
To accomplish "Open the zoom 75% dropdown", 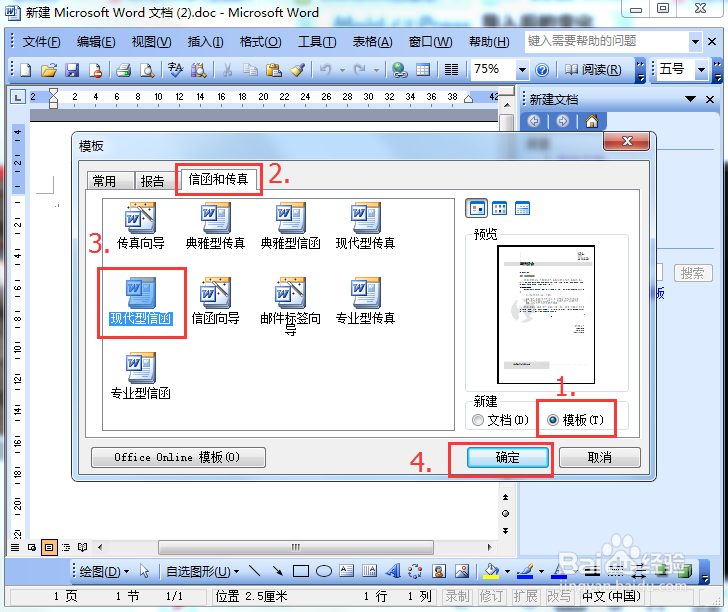I will click(x=522, y=70).
